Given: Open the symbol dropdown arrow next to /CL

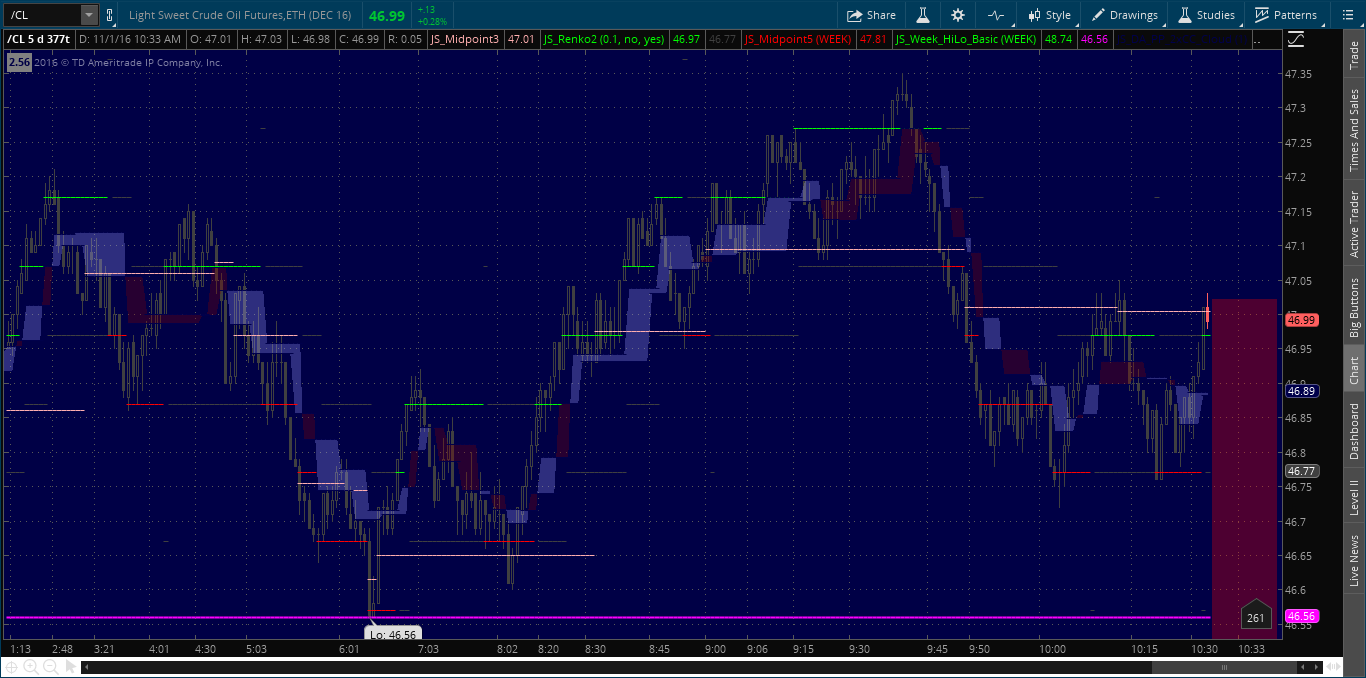Looking at the screenshot, I should click(88, 15).
